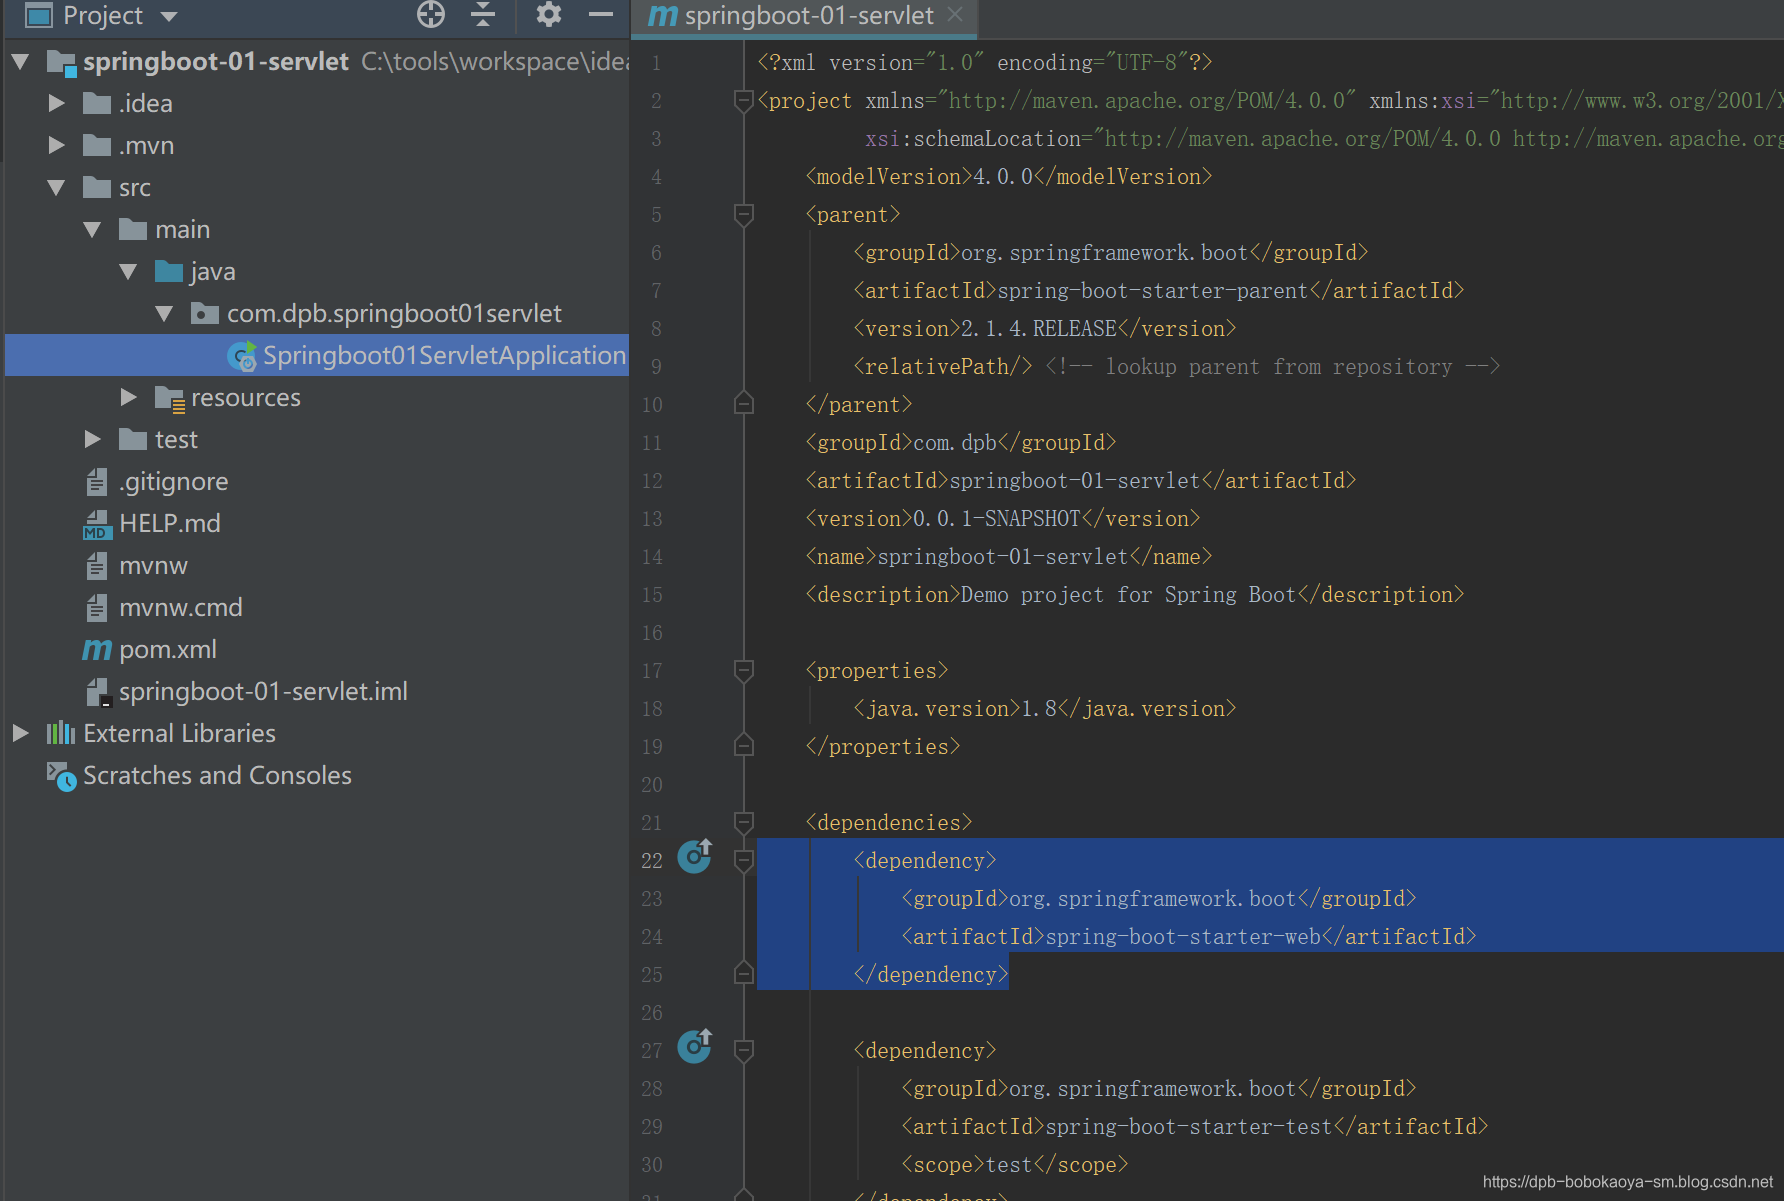
Task: Expand the External Libraries node
Action: pyautogui.click(x=20, y=734)
